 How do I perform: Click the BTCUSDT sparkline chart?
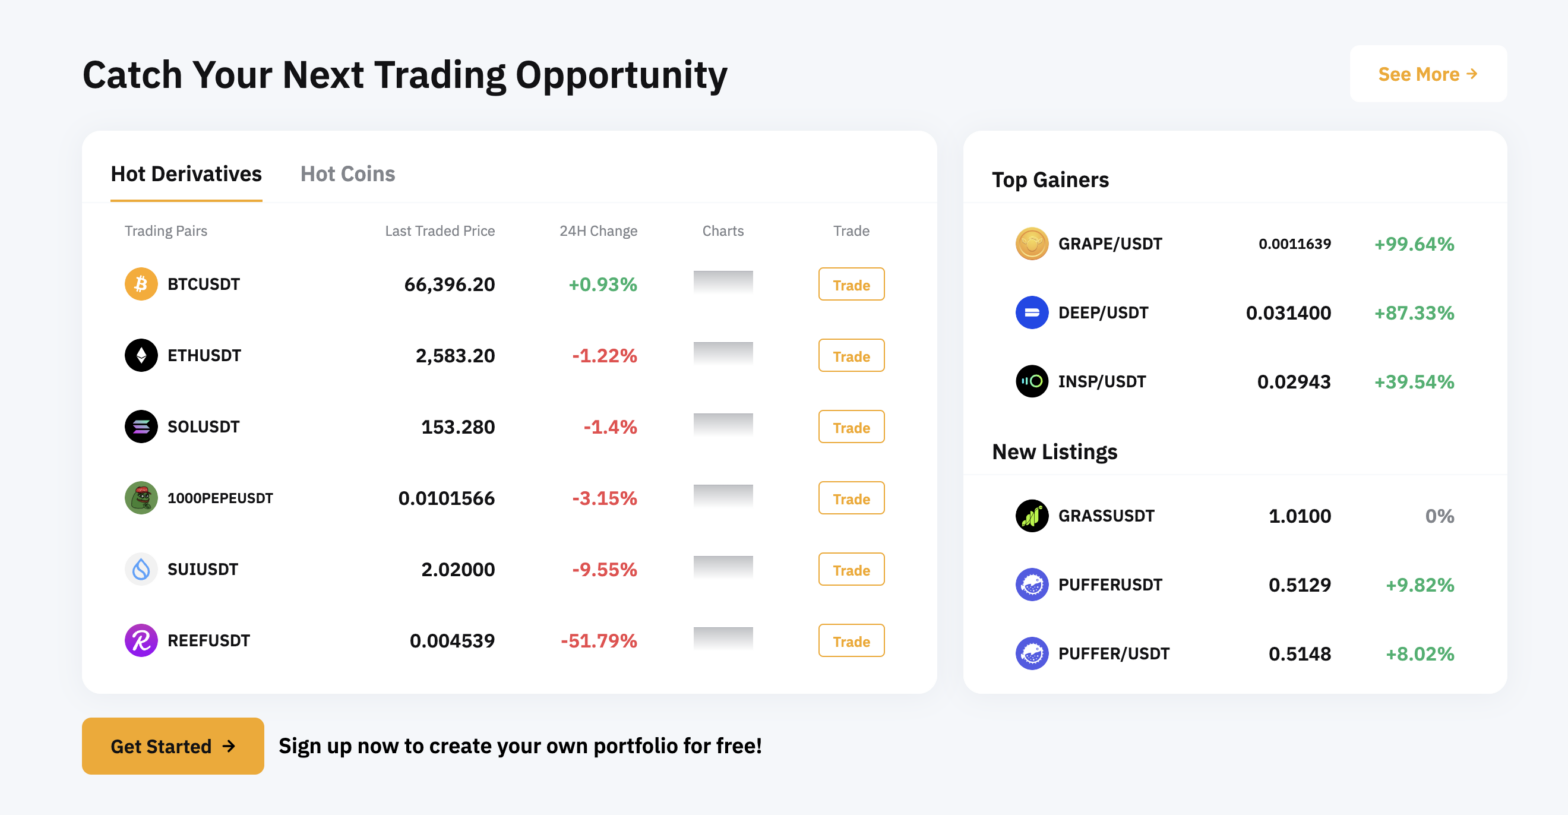coord(722,284)
